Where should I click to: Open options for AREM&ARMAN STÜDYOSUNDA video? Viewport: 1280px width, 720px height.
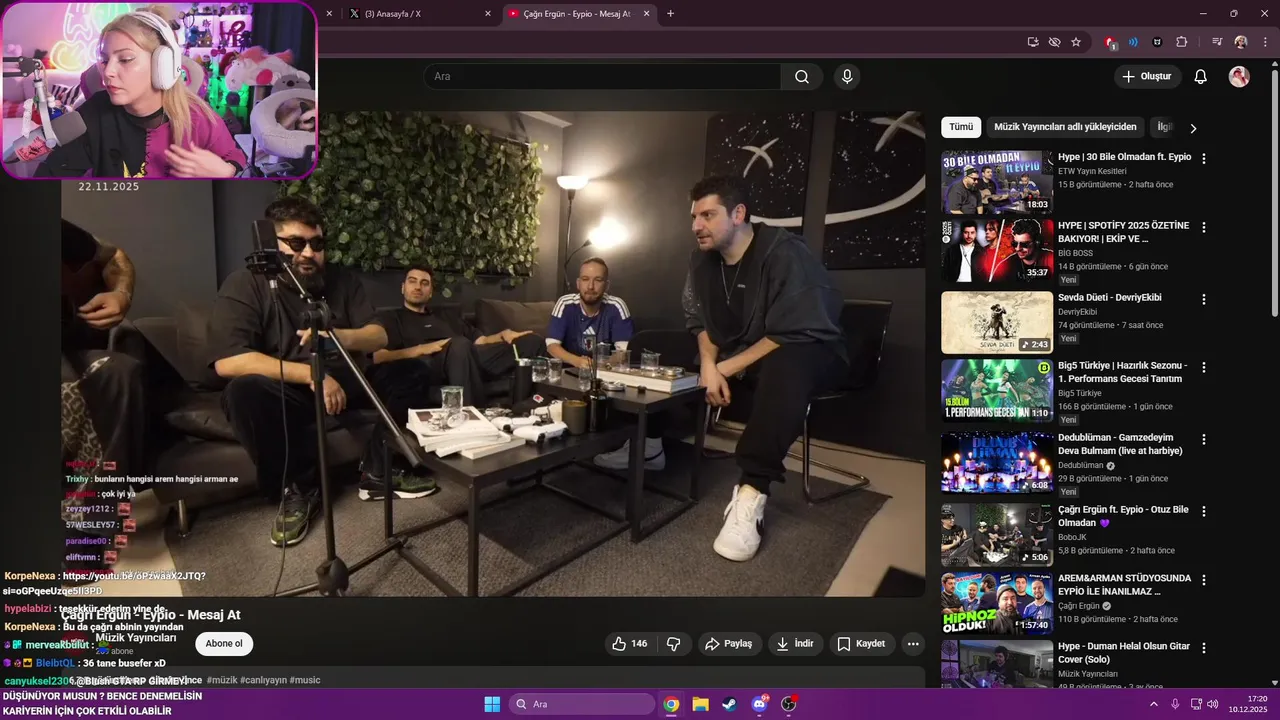1204,579
